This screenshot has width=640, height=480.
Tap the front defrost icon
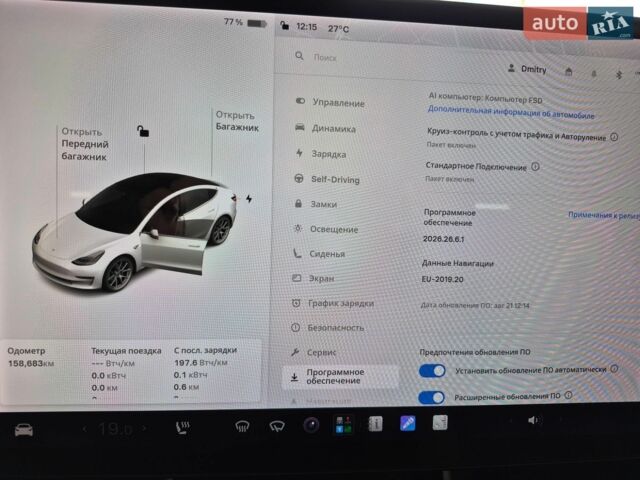(x=242, y=427)
